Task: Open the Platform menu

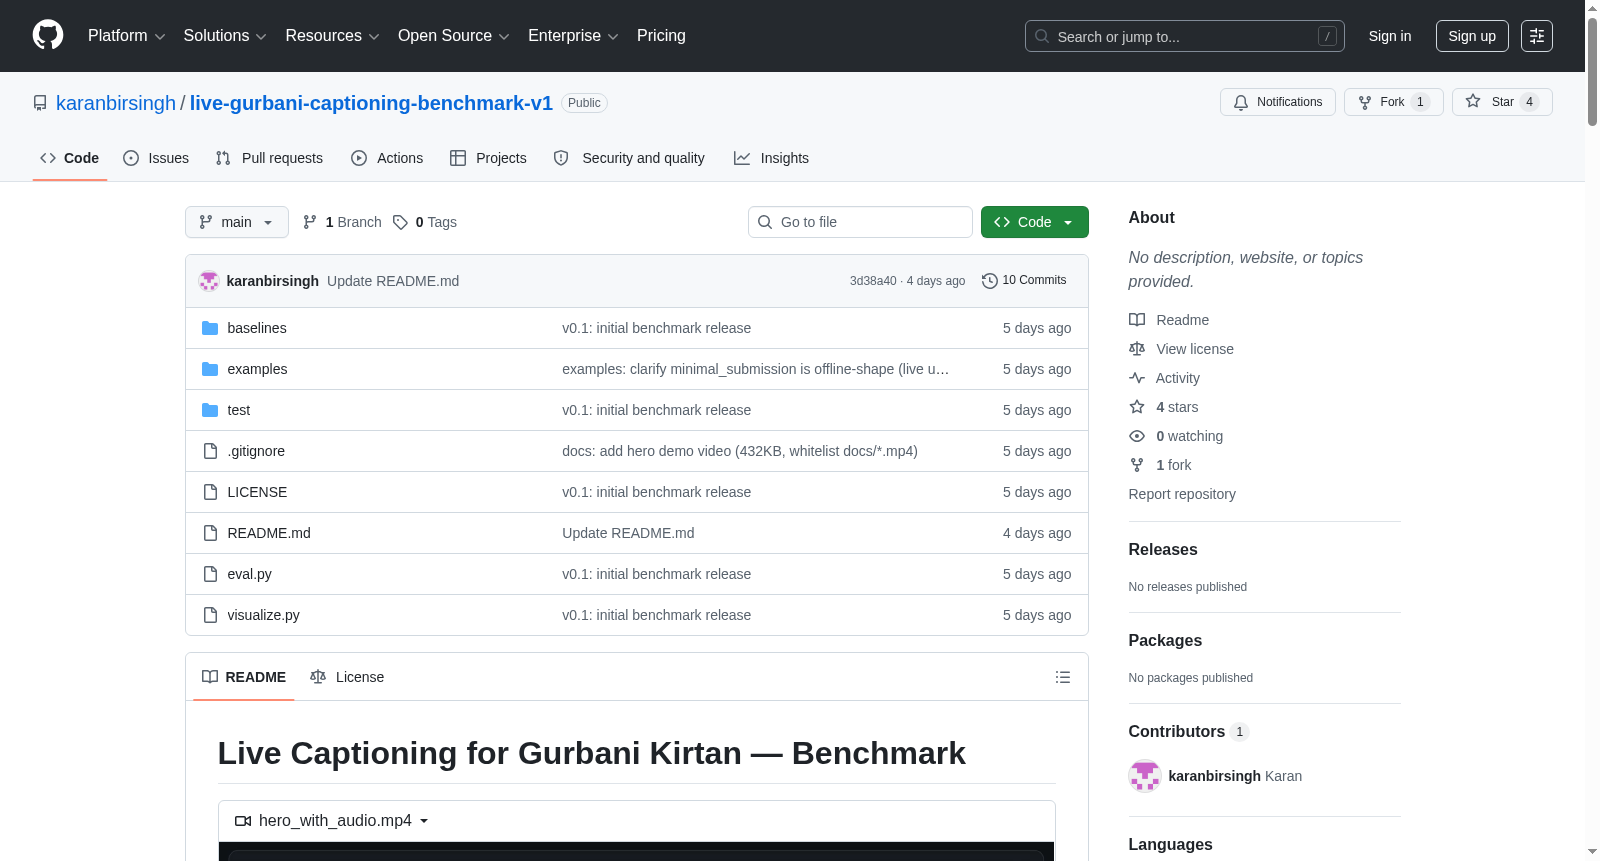Action: coord(126,36)
